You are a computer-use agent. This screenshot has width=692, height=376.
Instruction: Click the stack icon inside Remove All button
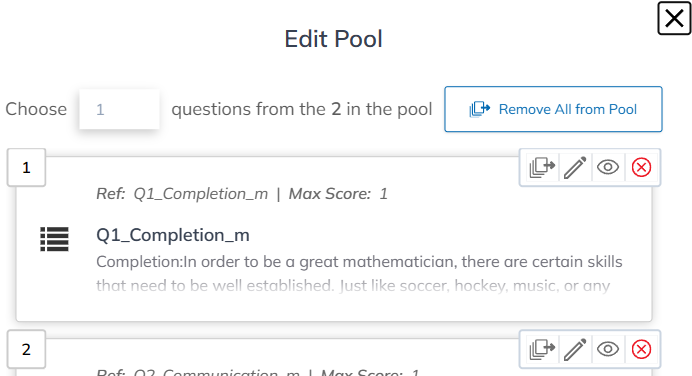coord(480,109)
